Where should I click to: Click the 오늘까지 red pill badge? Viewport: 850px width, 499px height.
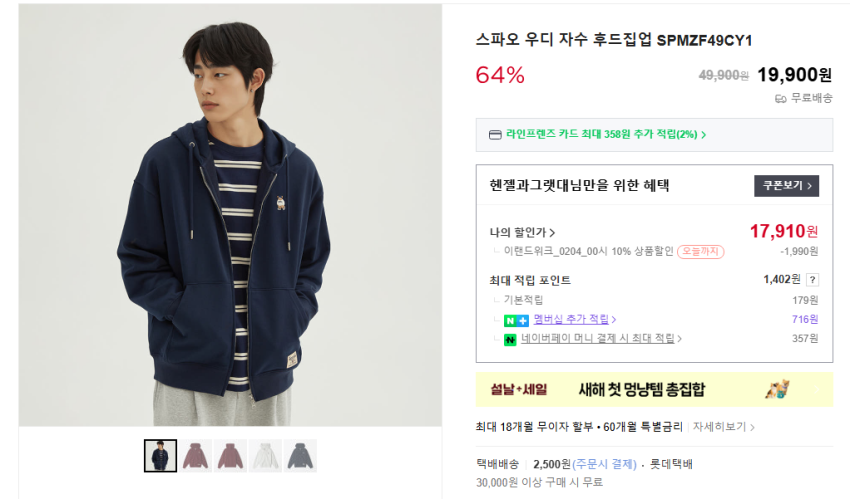click(700, 252)
